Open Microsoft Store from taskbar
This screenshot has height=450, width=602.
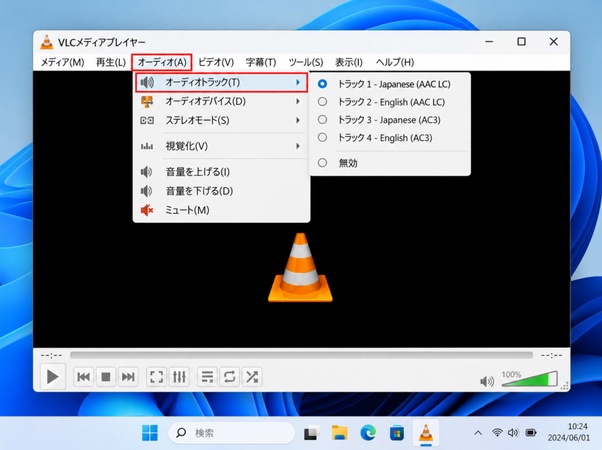[x=397, y=433]
